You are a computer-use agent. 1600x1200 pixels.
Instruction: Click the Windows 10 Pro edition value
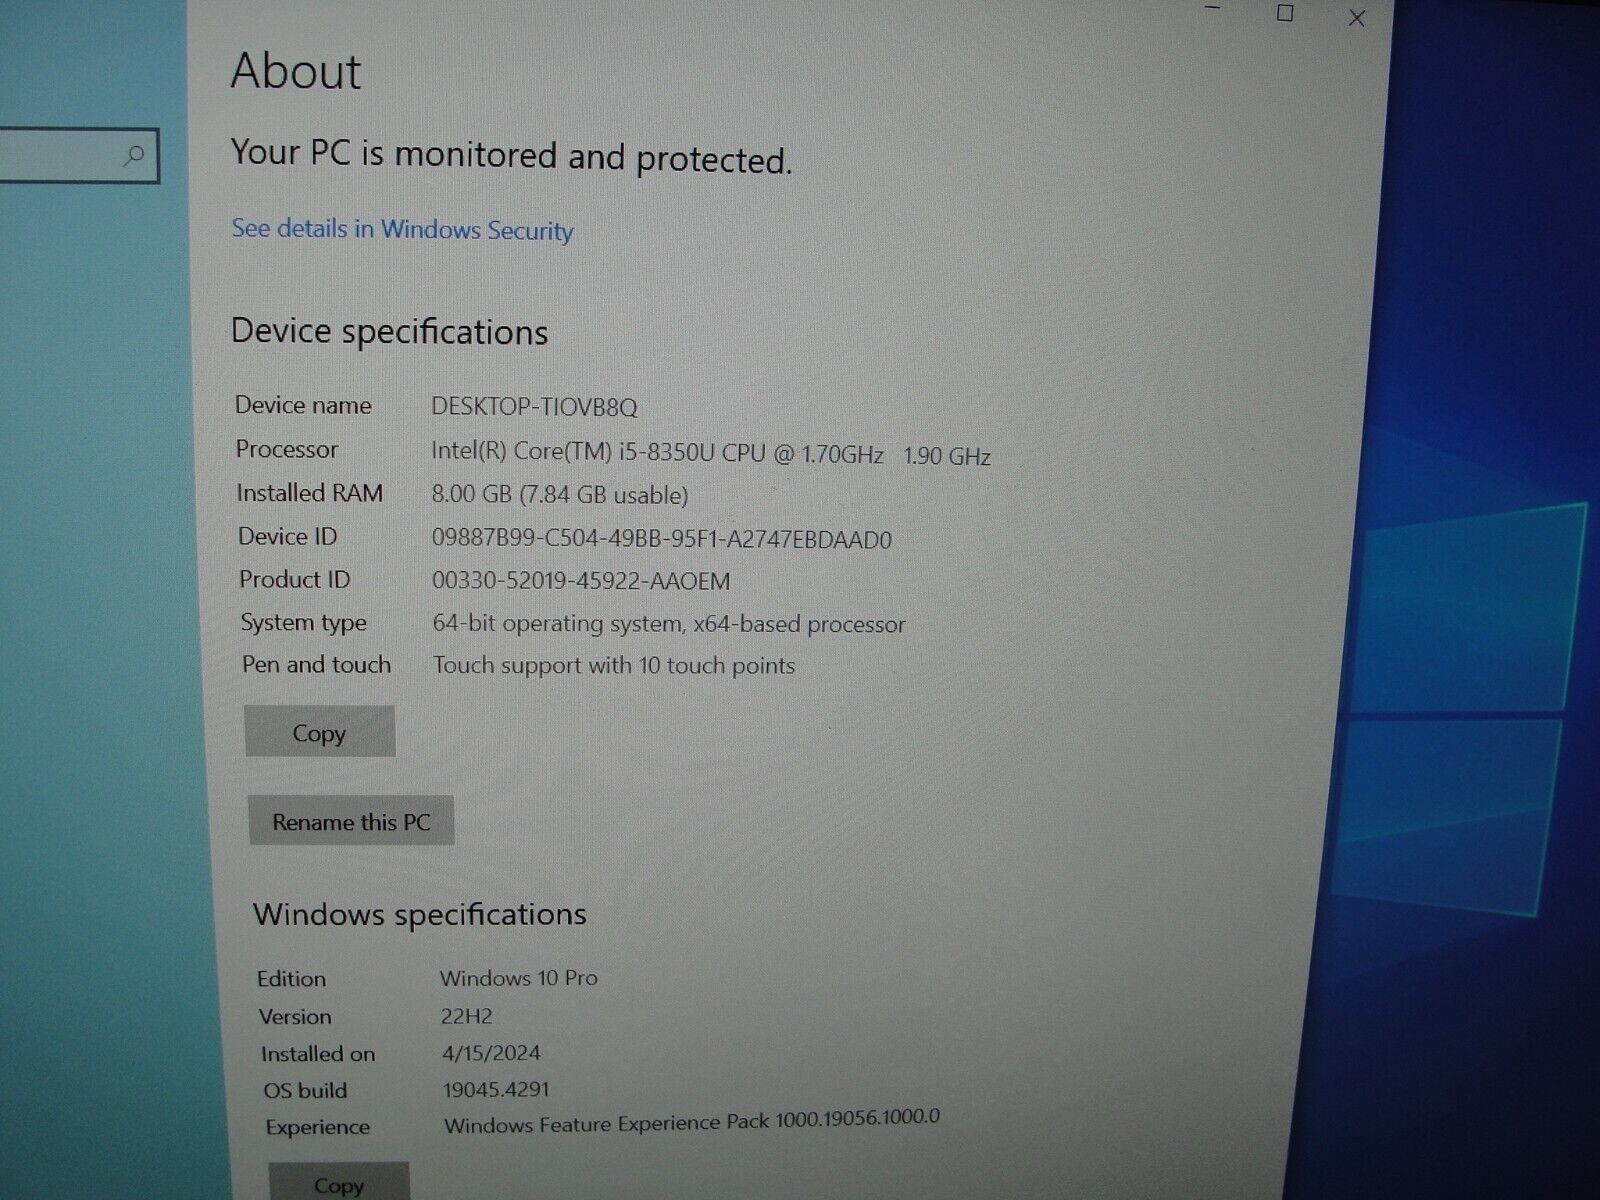pos(519,978)
